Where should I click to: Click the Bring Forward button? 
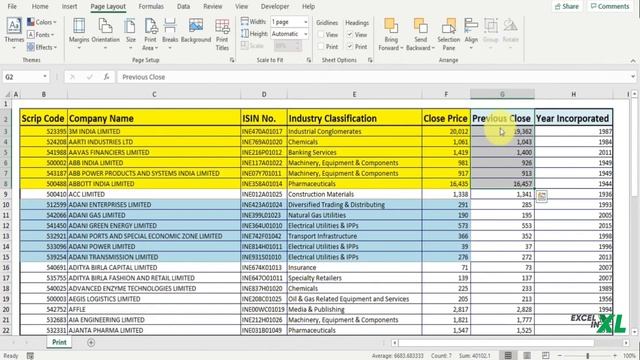(x=391, y=34)
